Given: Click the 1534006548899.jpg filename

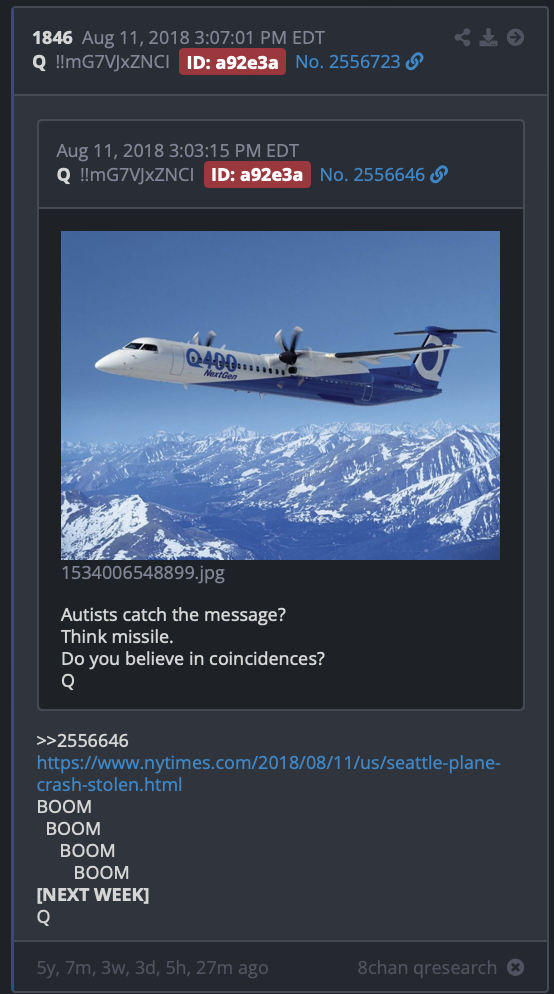Looking at the screenshot, I should coord(143,573).
